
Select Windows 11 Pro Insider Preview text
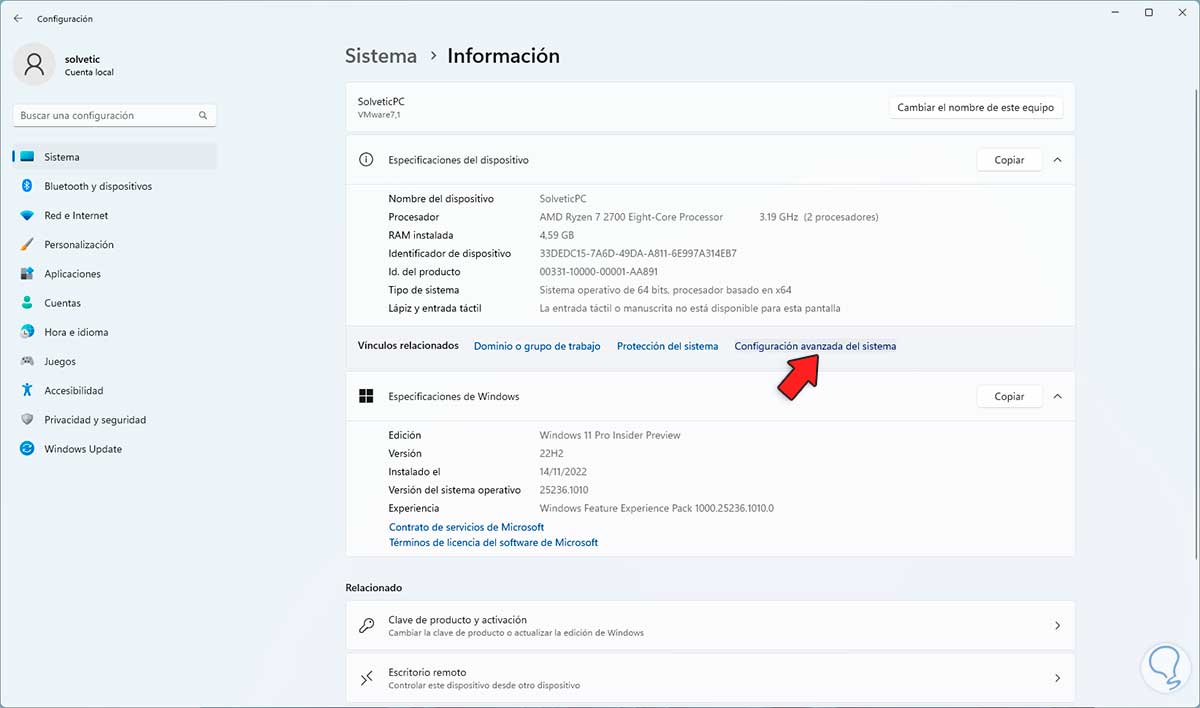(610, 435)
